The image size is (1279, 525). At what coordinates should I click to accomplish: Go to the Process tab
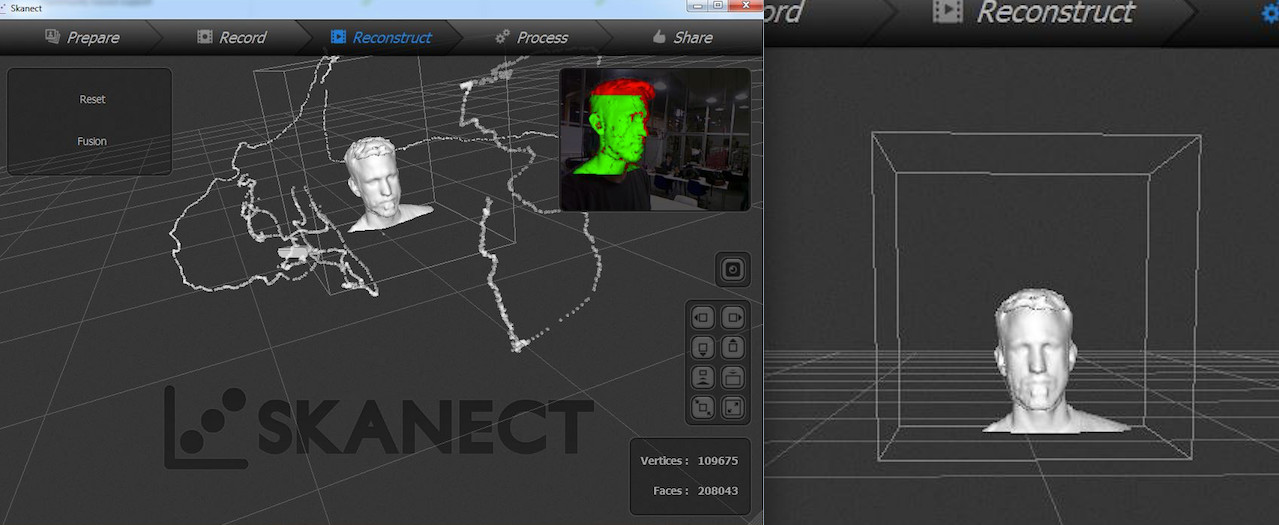click(531, 37)
